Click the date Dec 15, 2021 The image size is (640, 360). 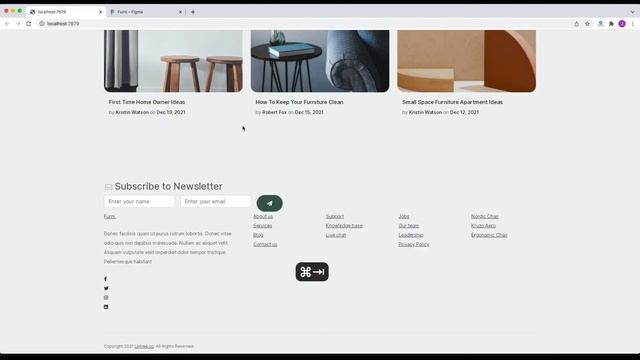[309, 112]
